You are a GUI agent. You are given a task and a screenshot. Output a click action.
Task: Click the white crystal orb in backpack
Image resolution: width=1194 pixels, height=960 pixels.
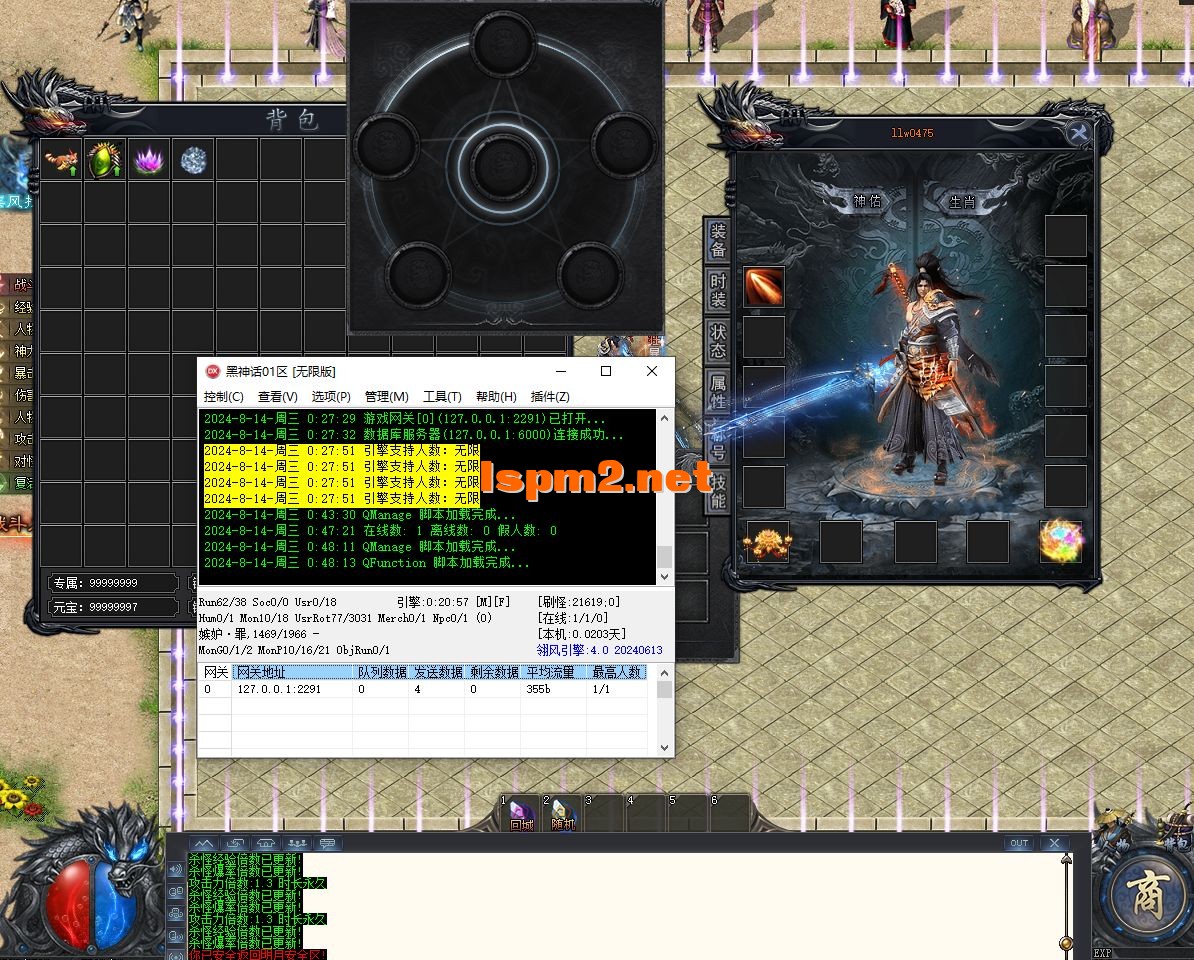[192, 160]
